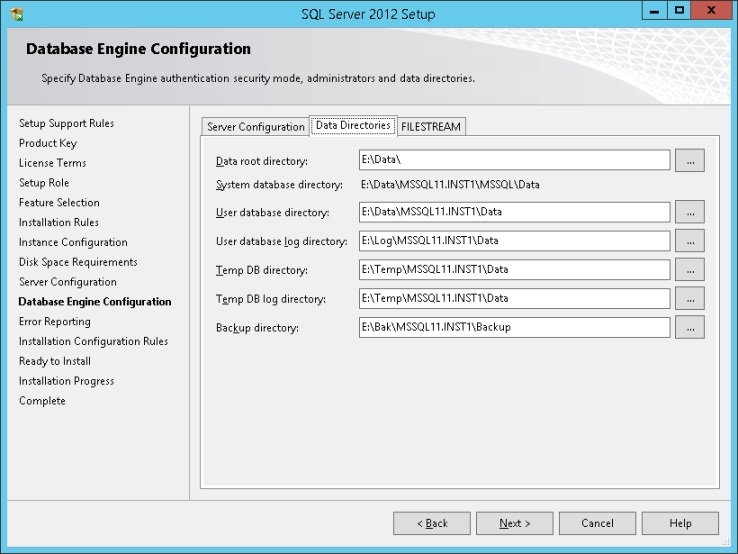
Task: Browse for the User database log directory
Action: (x=690, y=241)
